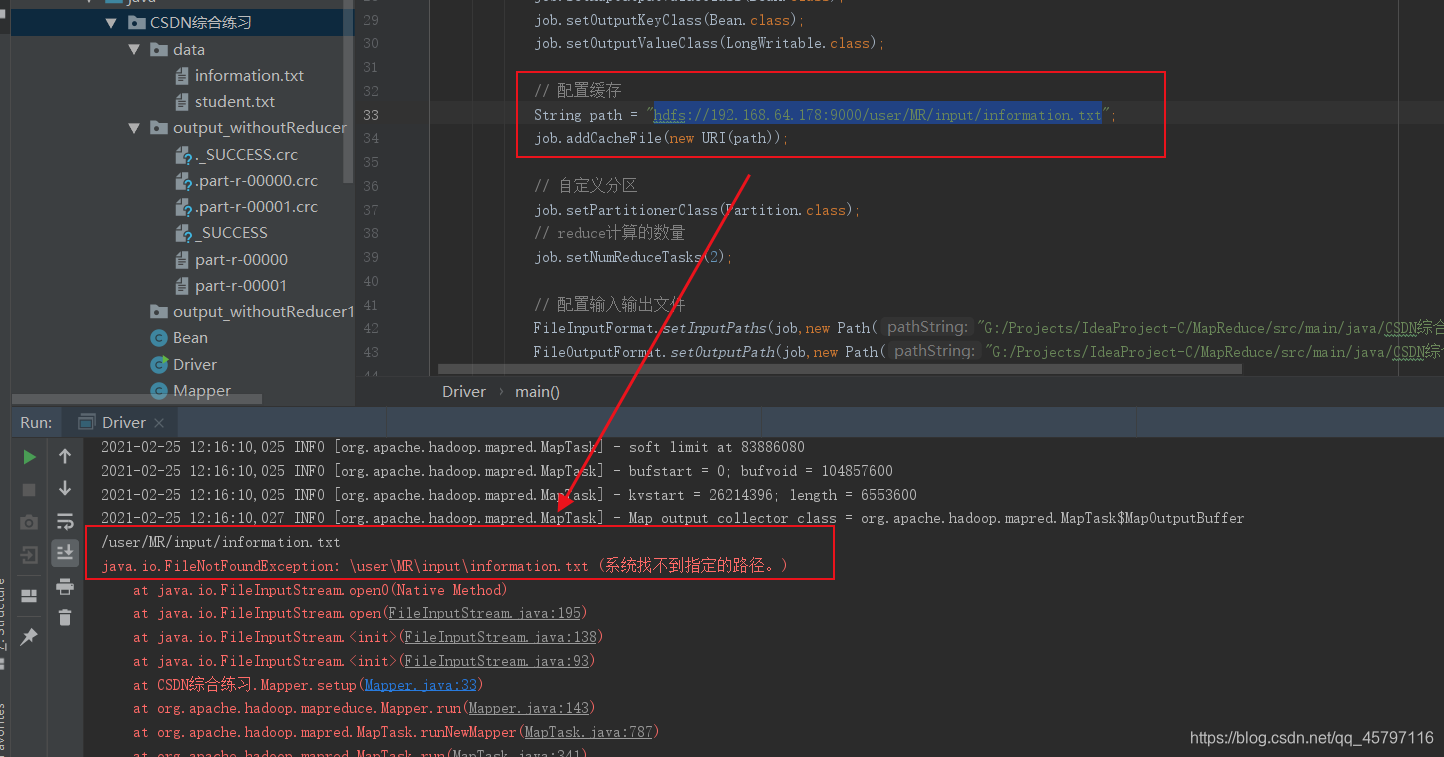Toggle Scroll to End of console
The image size is (1444, 757).
pyautogui.click(x=65, y=552)
